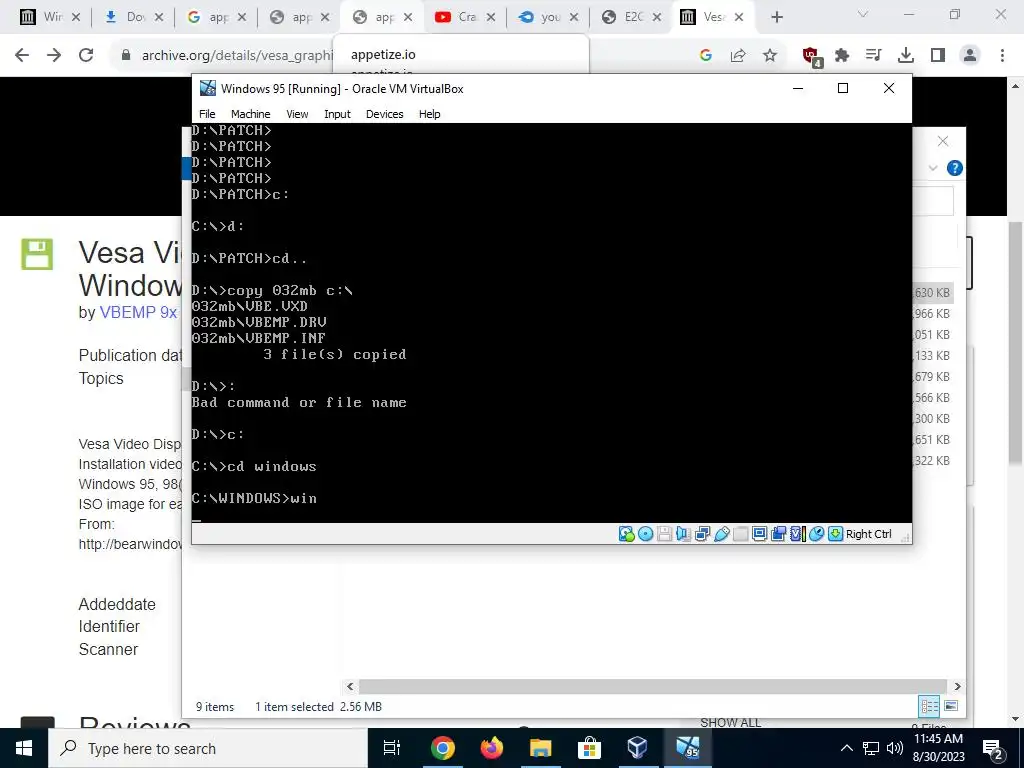
Task: Toggle Chrome's side panel icon
Action: (938, 56)
